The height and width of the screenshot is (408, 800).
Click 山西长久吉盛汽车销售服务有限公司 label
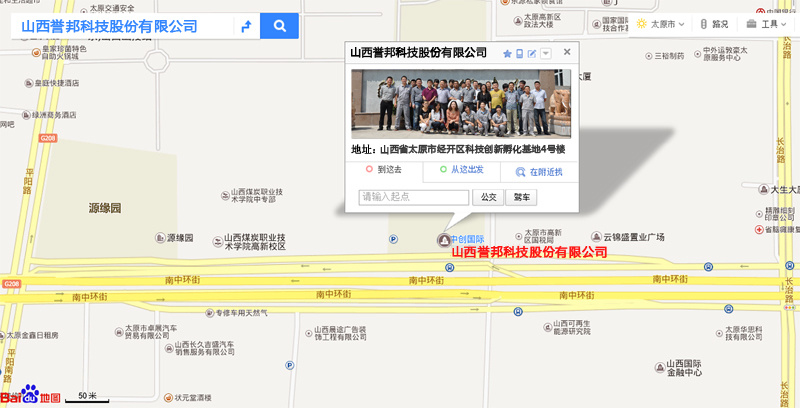coord(205,348)
